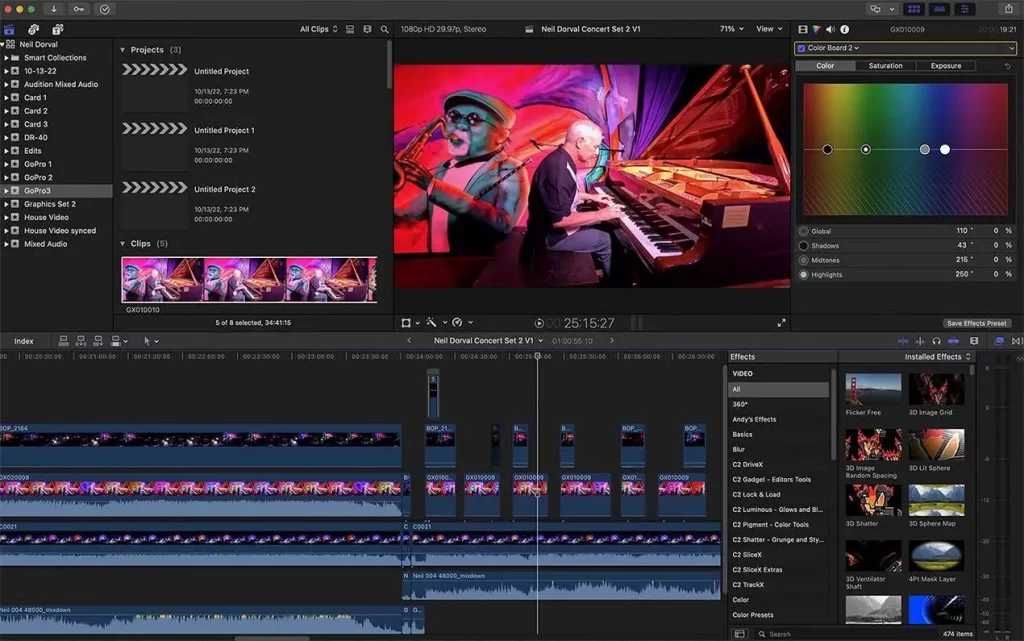Open the Color Board 2 correction dropdown
Viewport: 1024px width, 641px height.
click(833, 48)
